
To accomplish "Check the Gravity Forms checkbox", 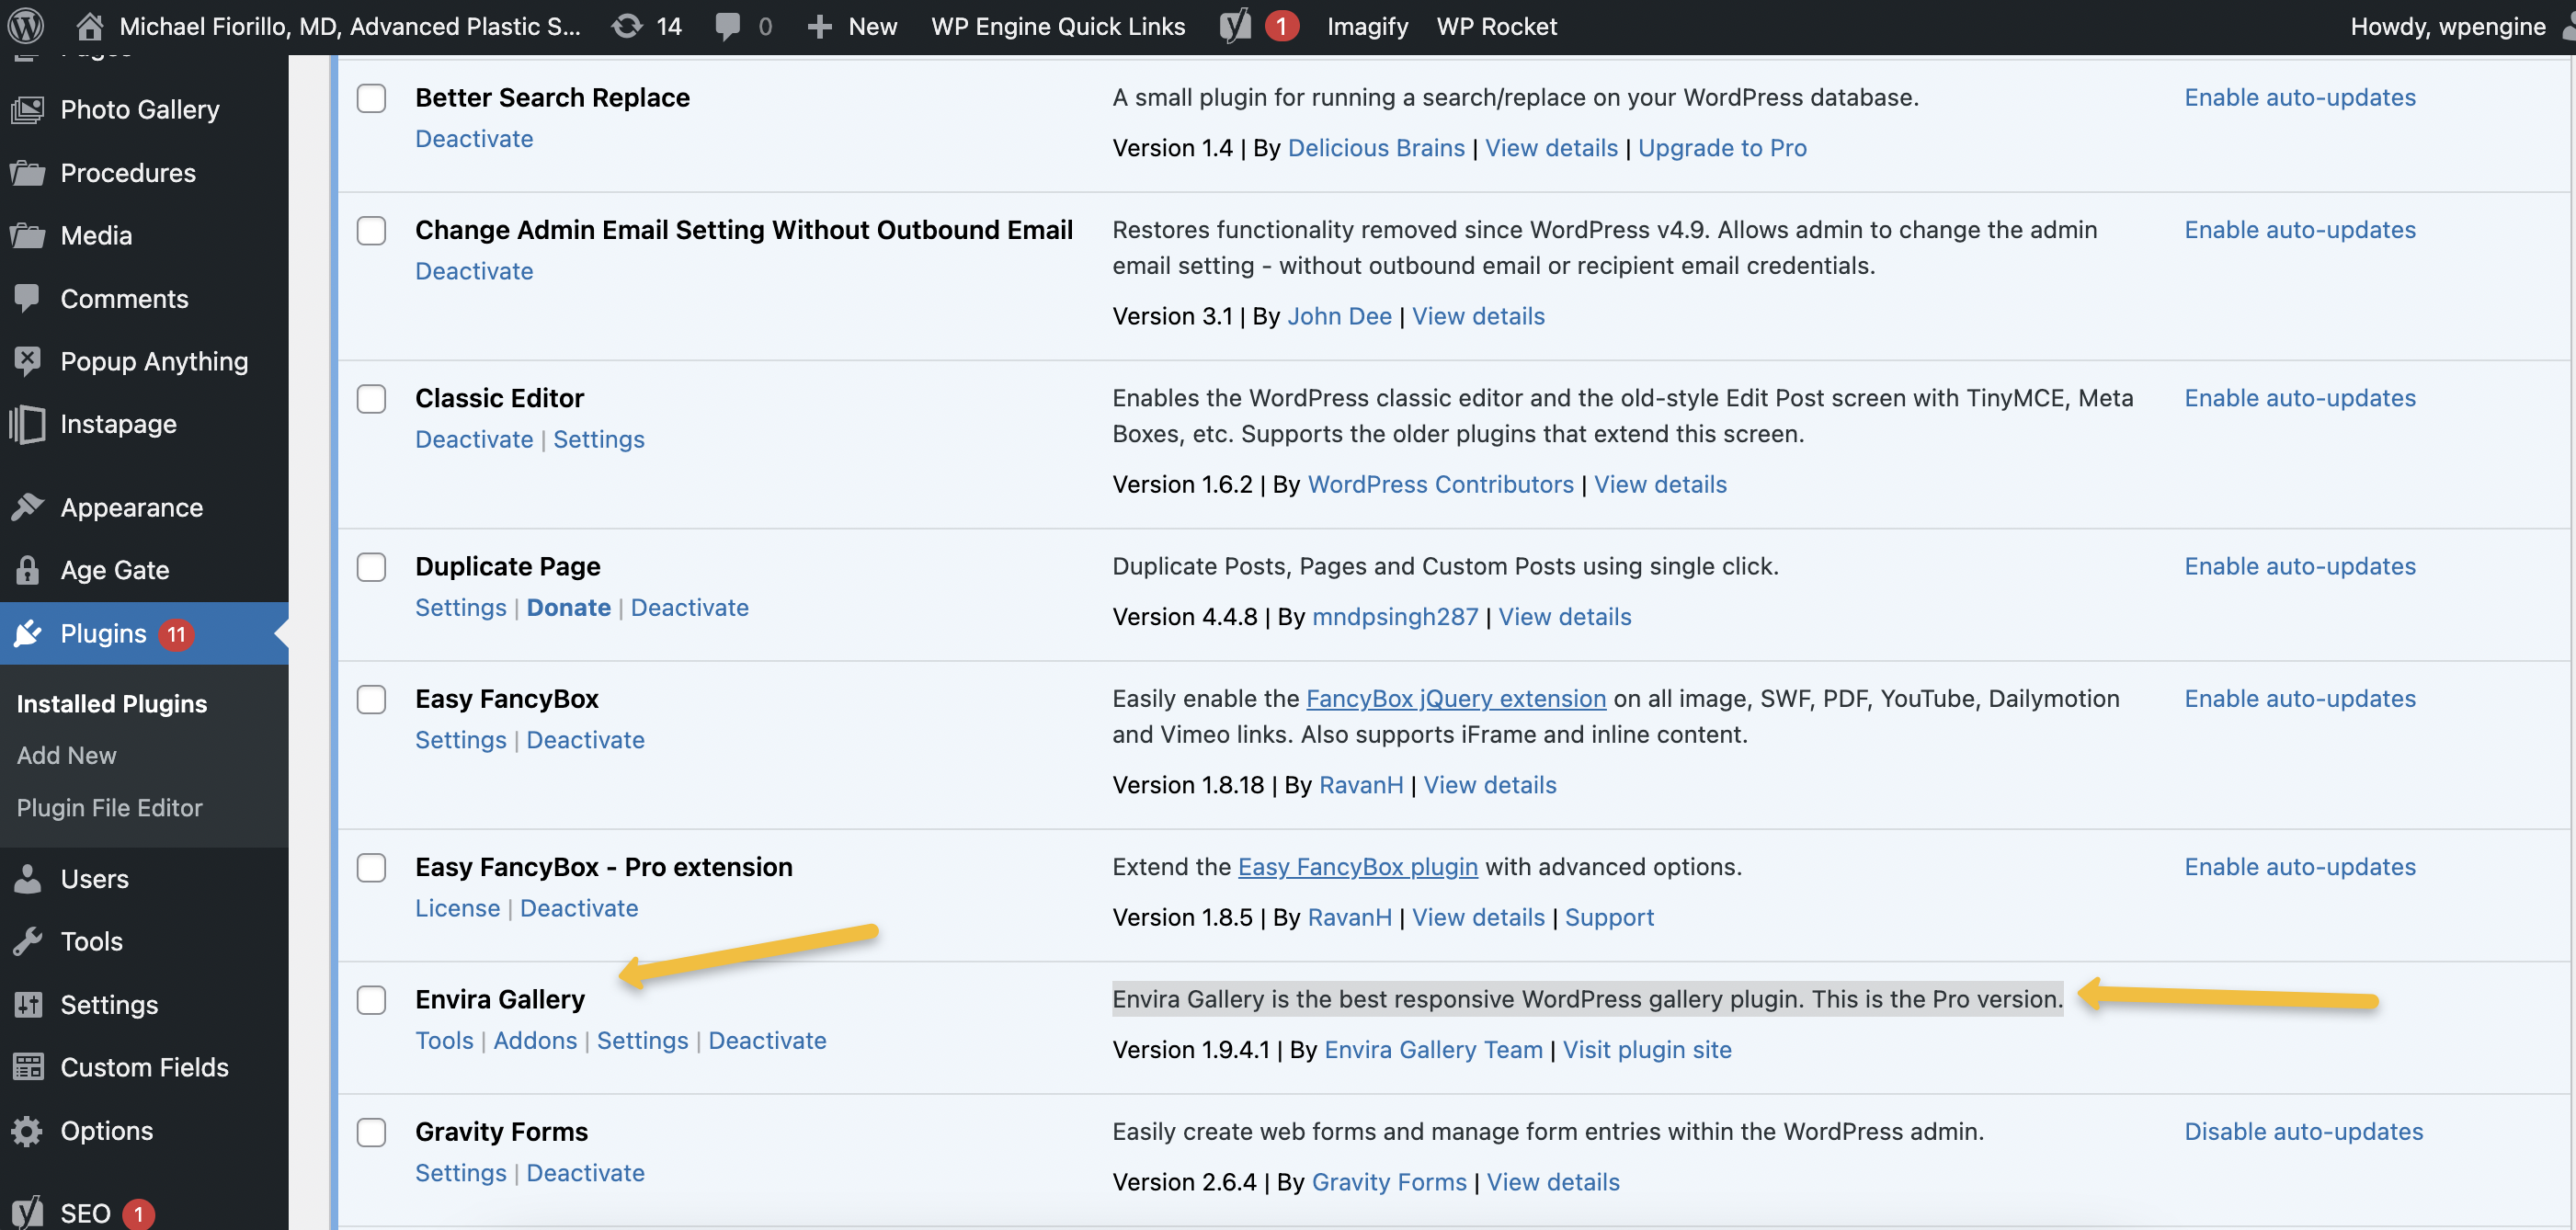I will [x=371, y=1132].
